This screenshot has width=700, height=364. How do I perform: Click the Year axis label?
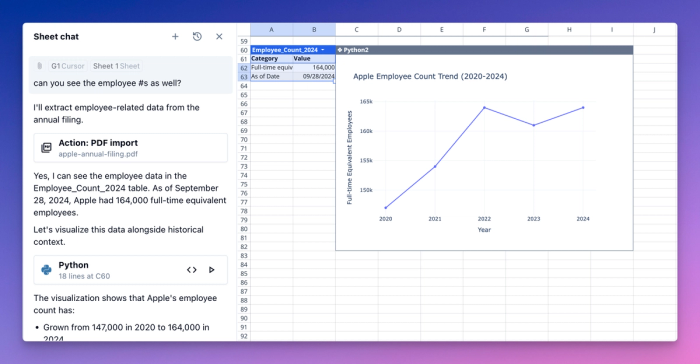pos(484,230)
